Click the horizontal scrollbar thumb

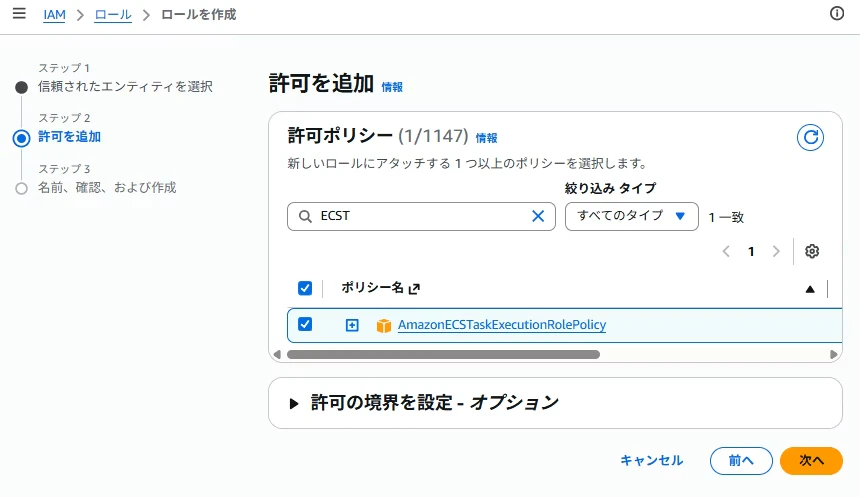tap(443, 354)
